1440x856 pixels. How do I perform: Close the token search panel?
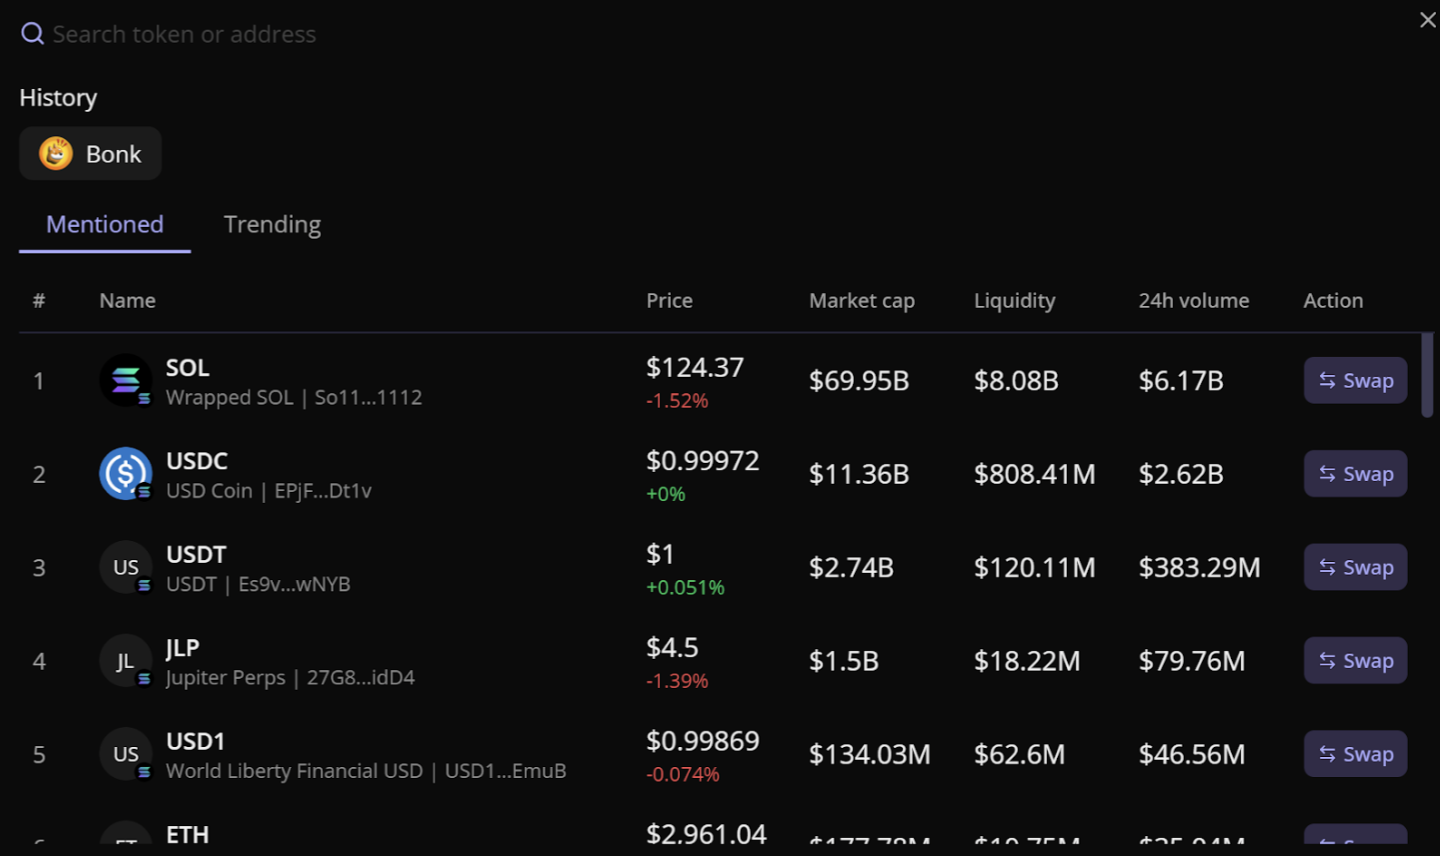point(1427,20)
